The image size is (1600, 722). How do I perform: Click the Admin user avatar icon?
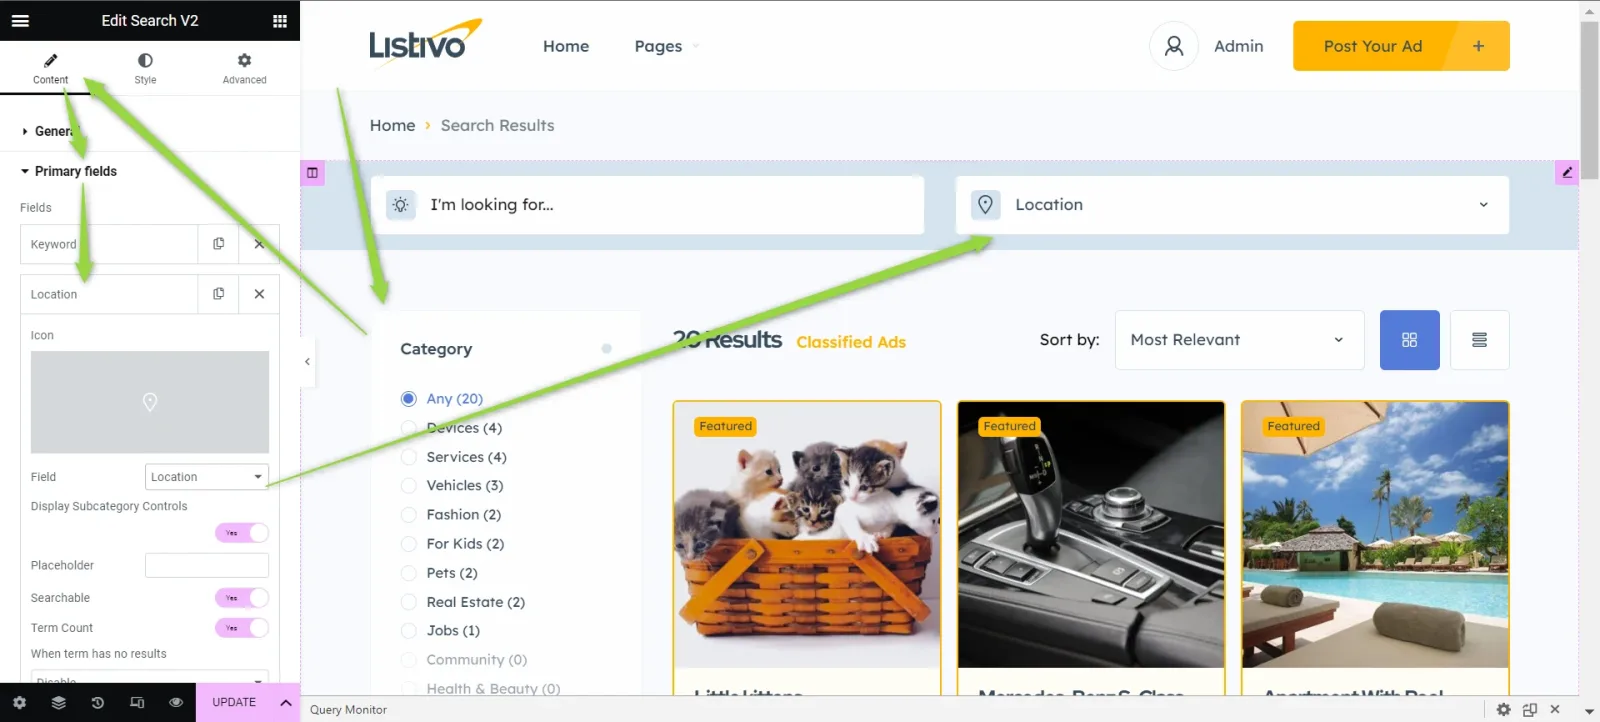click(x=1174, y=46)
